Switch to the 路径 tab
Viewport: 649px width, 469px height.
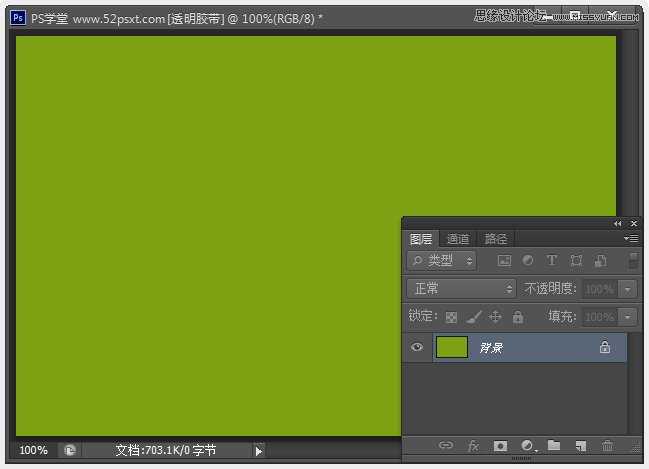(x=495, y=239)
